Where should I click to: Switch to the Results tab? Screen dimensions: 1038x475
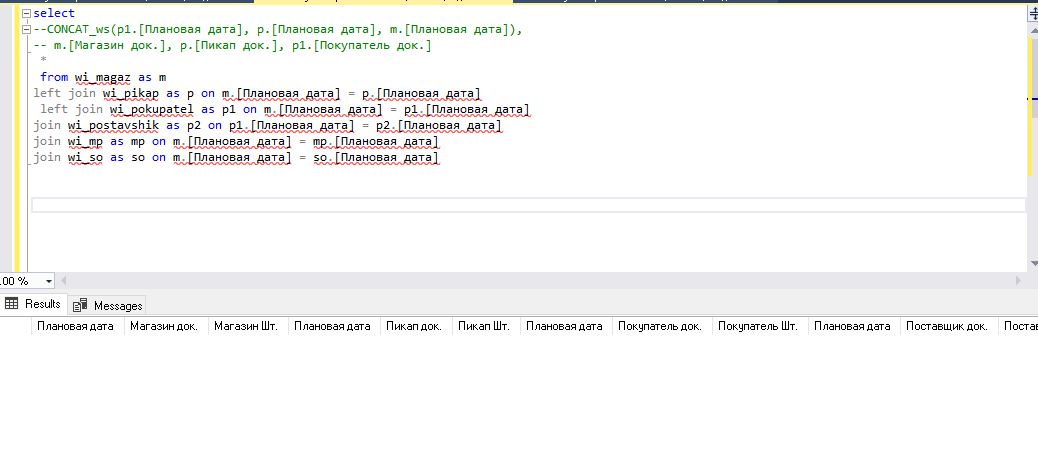pyautogui.click(x=42, y=304)
